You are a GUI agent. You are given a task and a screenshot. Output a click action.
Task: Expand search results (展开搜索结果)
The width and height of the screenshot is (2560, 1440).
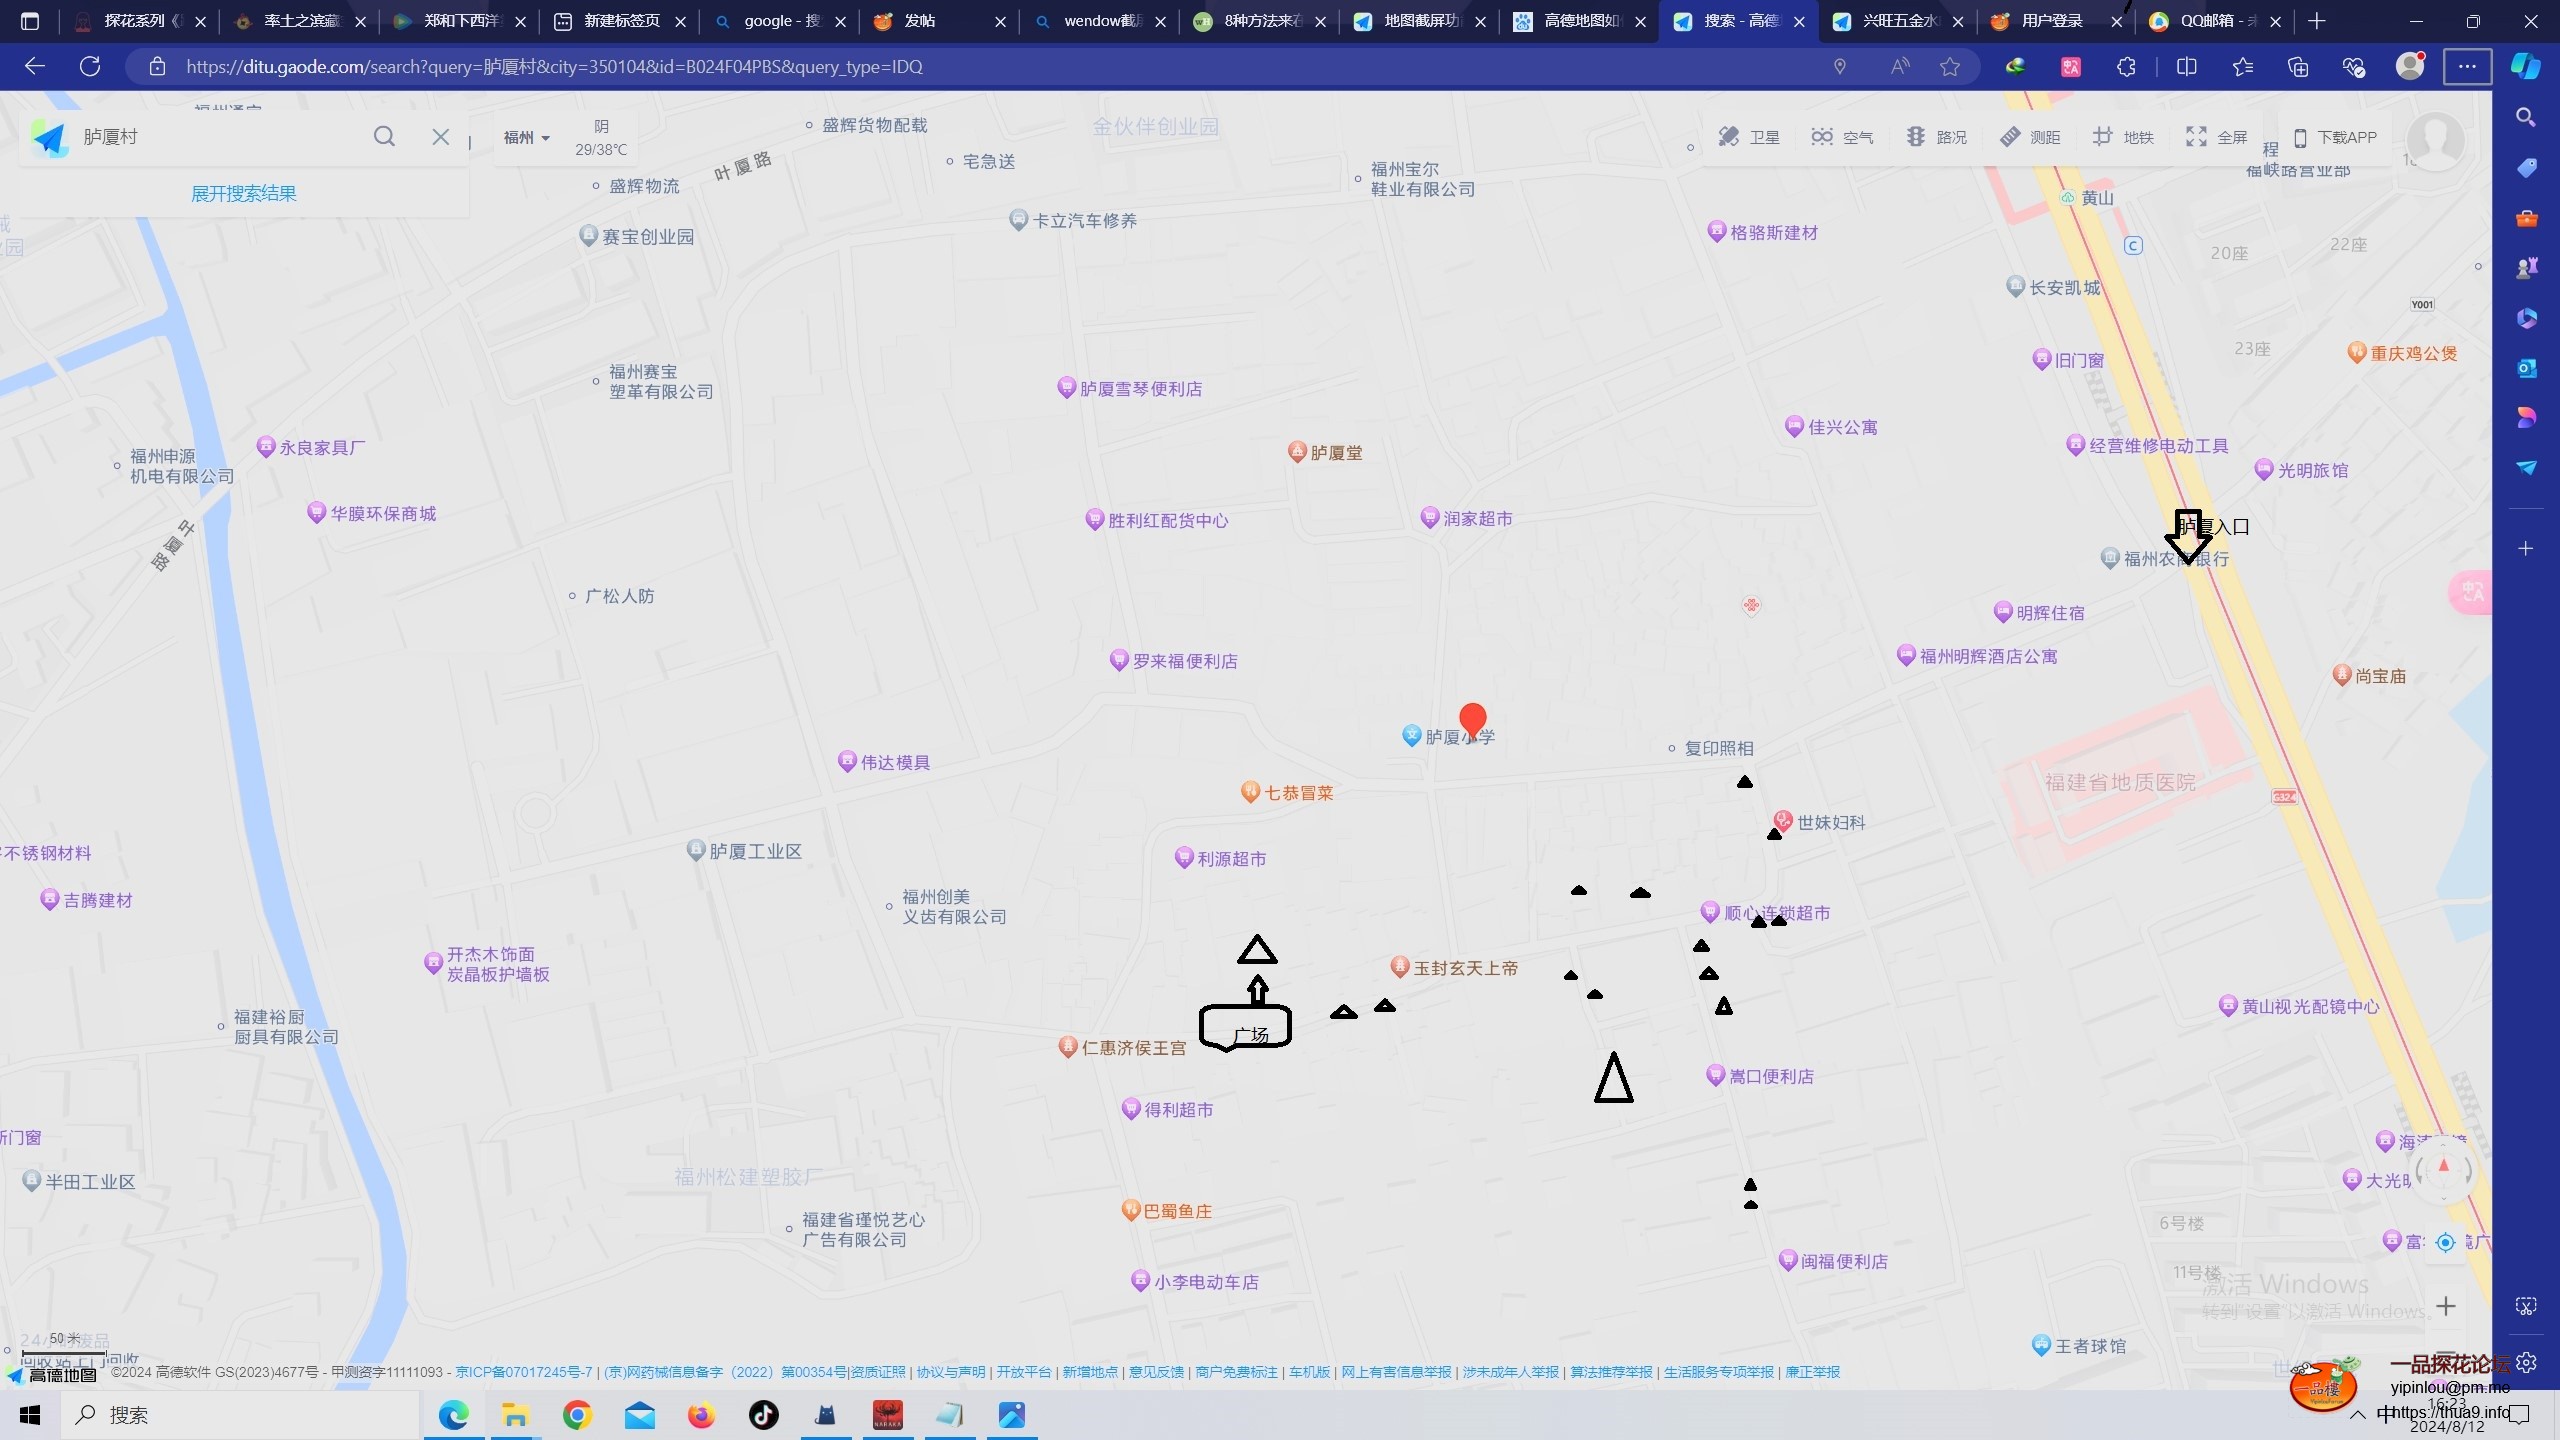pos(244,193)
